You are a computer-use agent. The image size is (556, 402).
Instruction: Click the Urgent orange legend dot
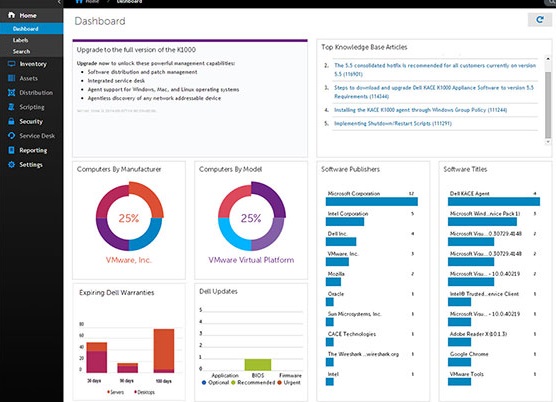click(279, 383)
